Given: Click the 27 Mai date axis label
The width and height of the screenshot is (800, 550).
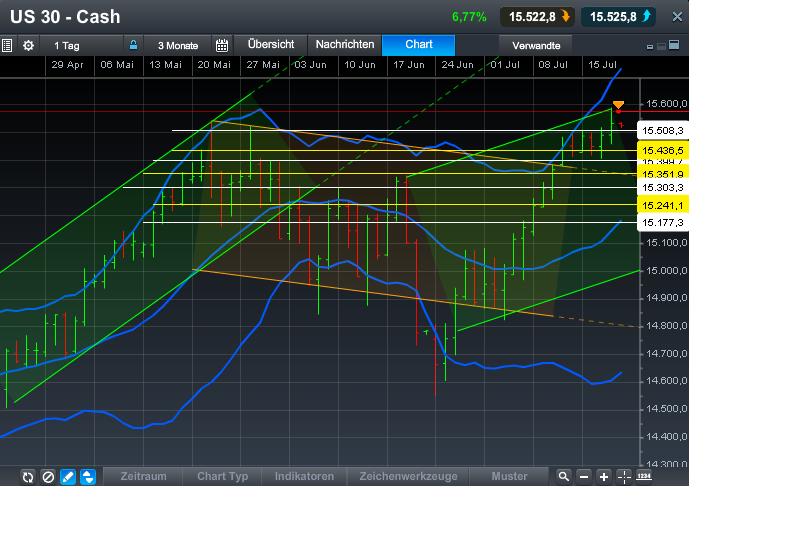Looking at the screenshot, I should coord(263,65).
